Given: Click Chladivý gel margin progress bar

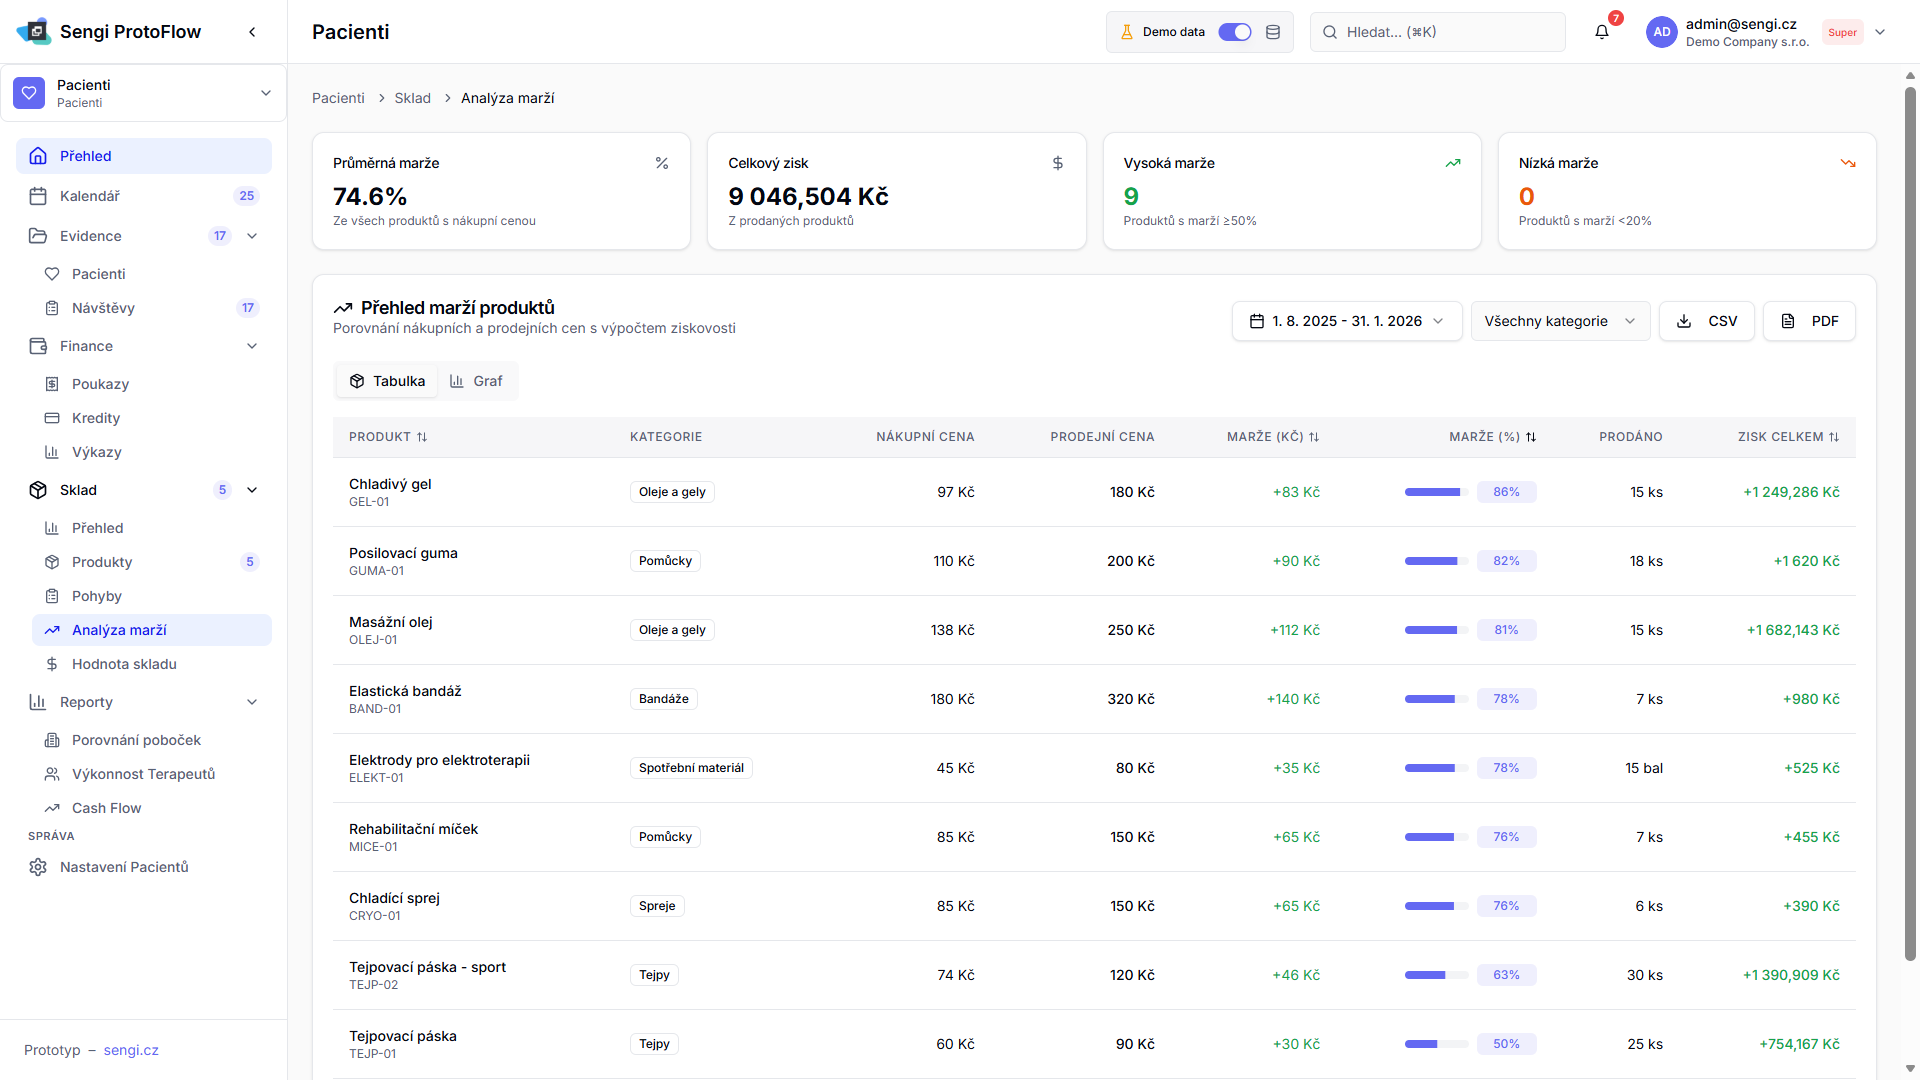Looking at the screenshot, I should coord(1435,492).
